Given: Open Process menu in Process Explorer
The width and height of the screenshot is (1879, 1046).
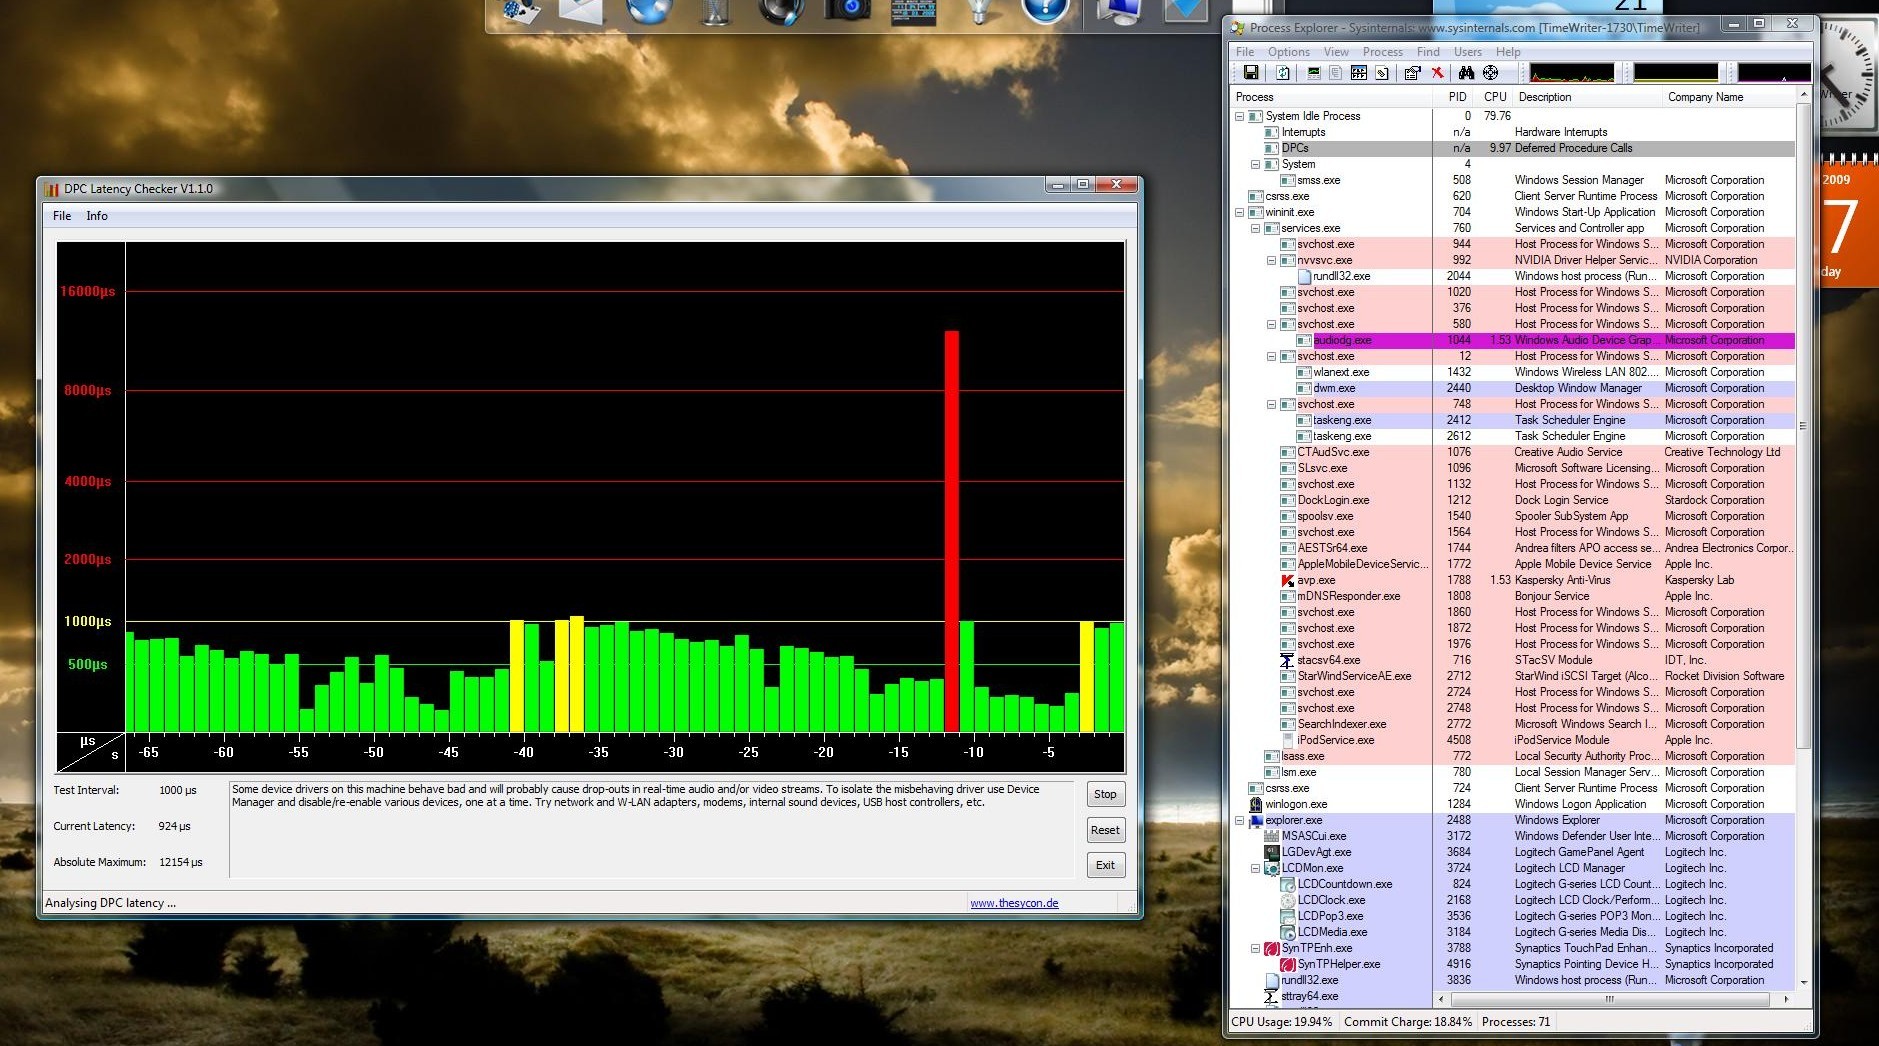Looking at the screenshot, I should 1382,52.
